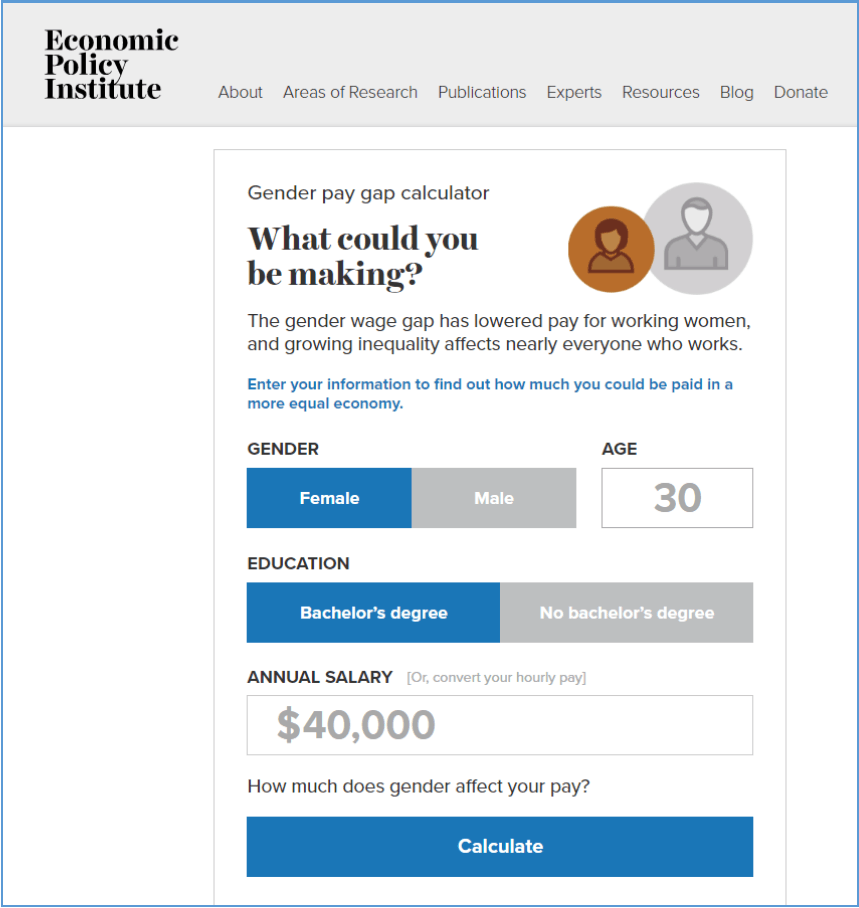Select Male gender option
Viewport: 859px width, 908px height.
point(494,498)
